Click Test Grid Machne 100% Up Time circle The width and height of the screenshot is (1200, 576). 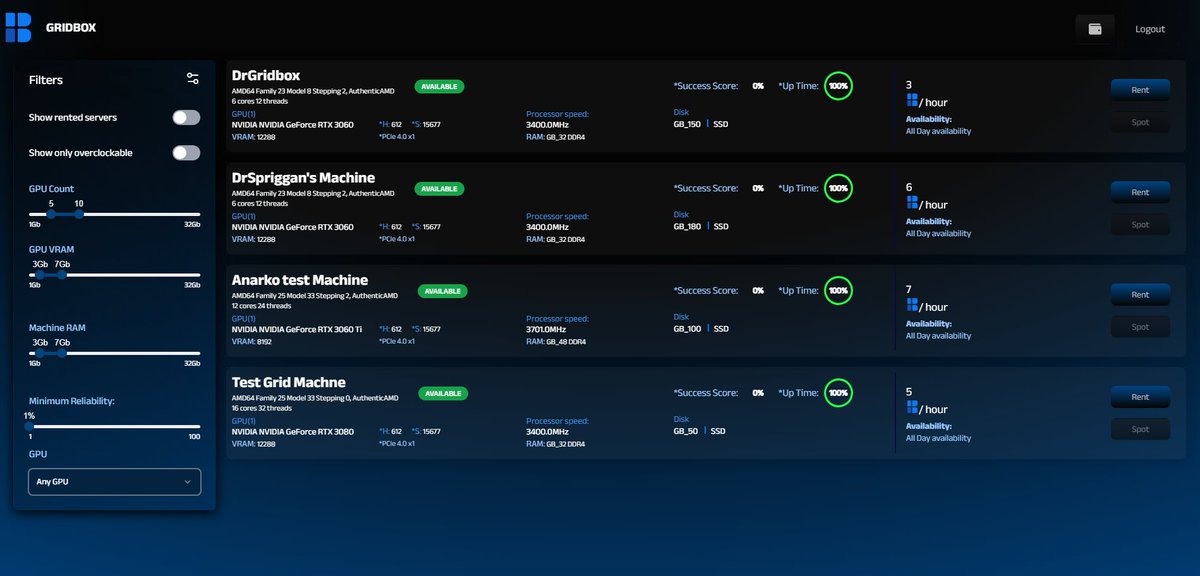838,393
